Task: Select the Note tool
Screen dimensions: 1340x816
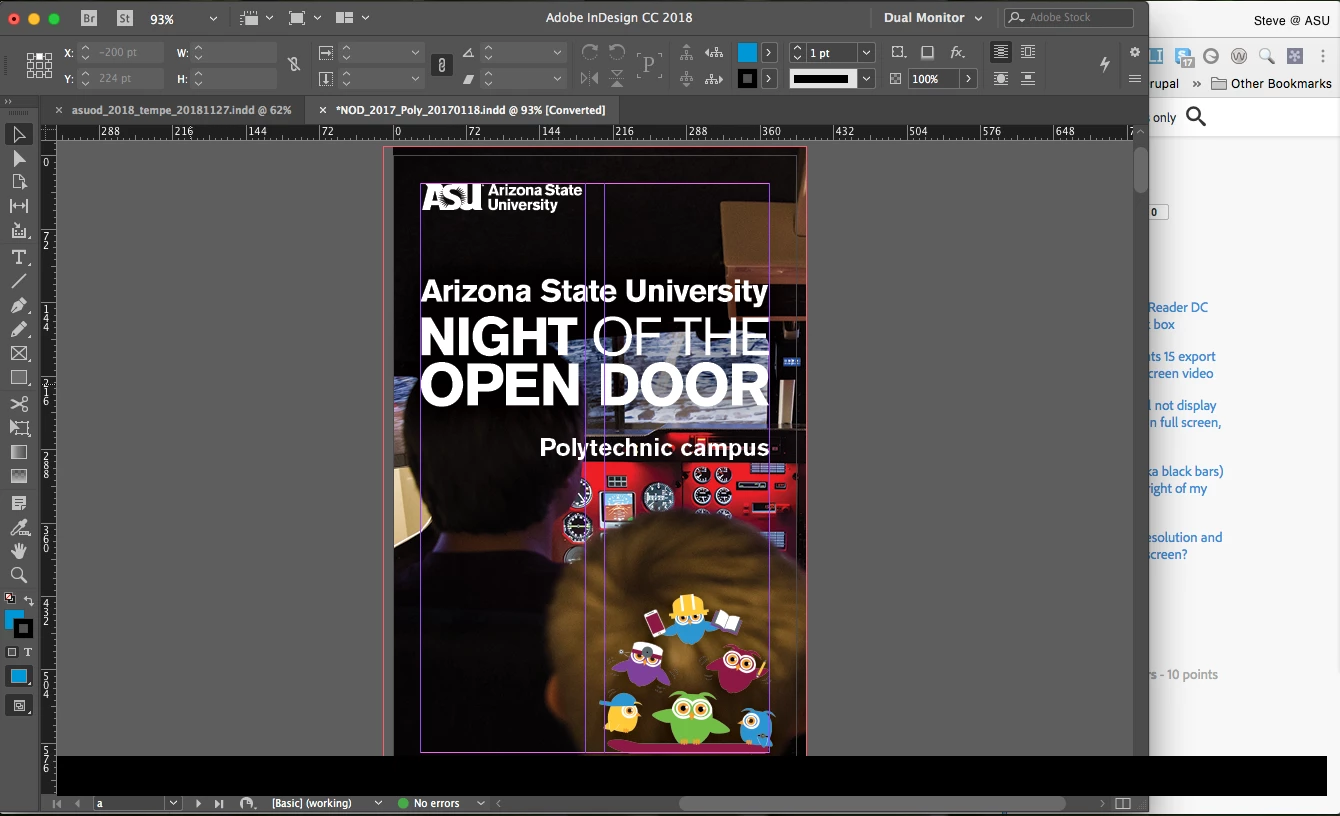Action: 19,502
